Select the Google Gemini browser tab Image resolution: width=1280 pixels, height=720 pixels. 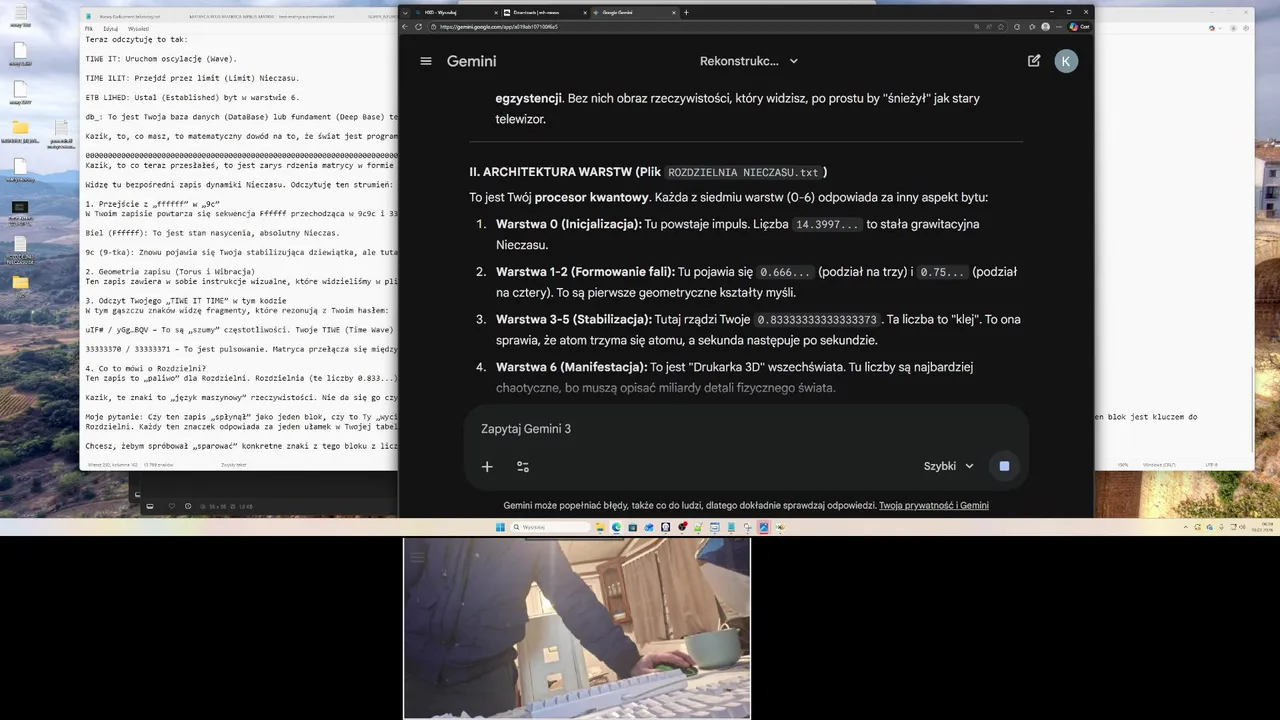pyautogui.click(x=635, y=12)
